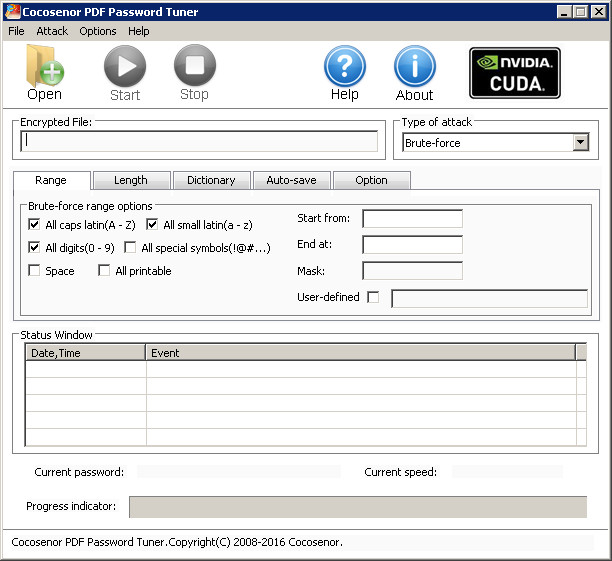Click the Current speed value field
This screenshot has width=612, height=561.
(x=507, y=472)
